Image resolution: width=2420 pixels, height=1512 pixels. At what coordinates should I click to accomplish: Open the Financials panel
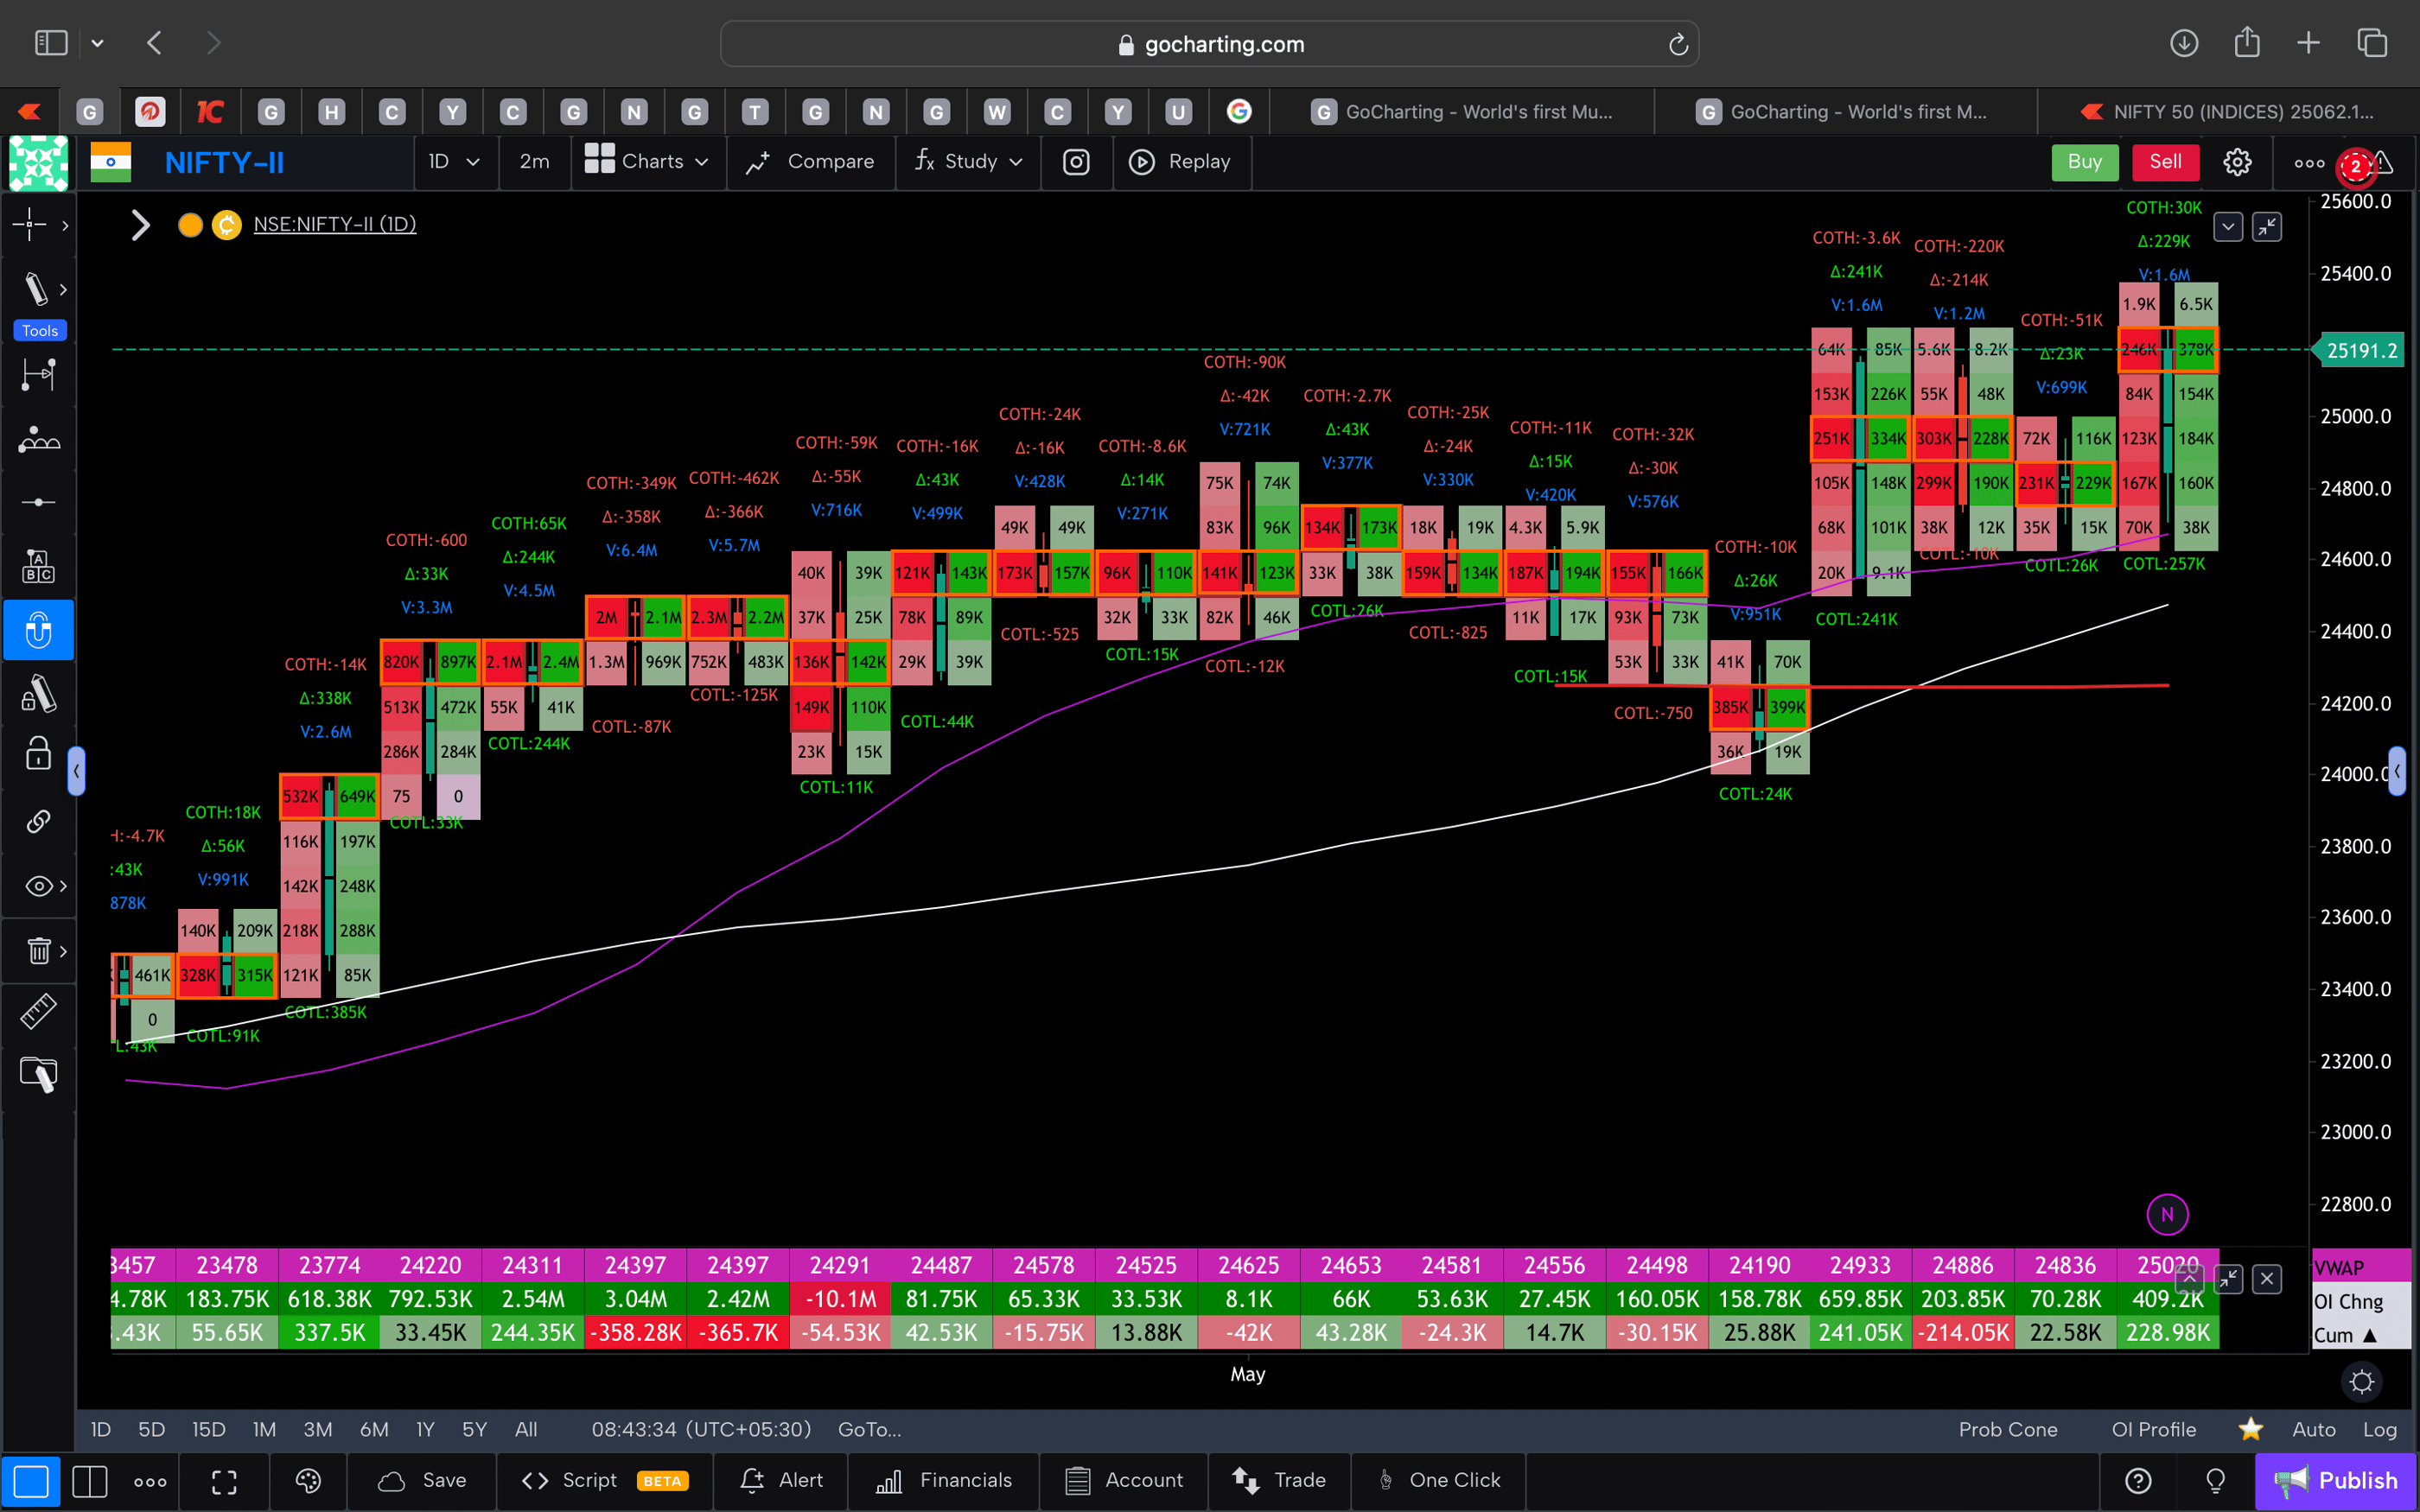[943, 1481]
